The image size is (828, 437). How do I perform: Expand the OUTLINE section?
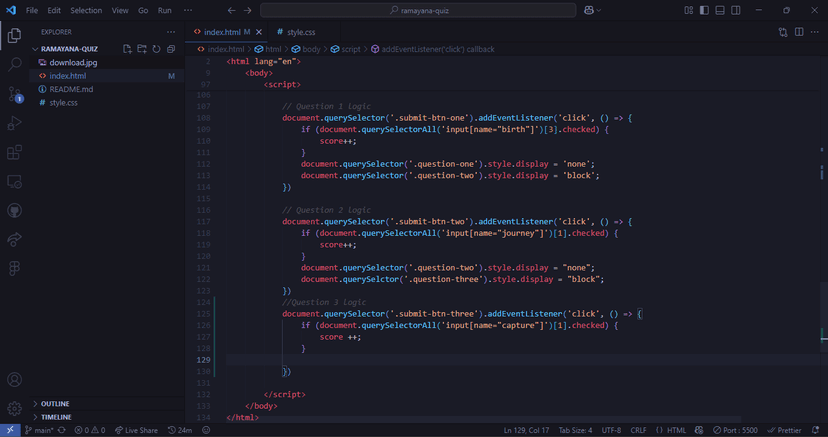click(x=56, y=404)
